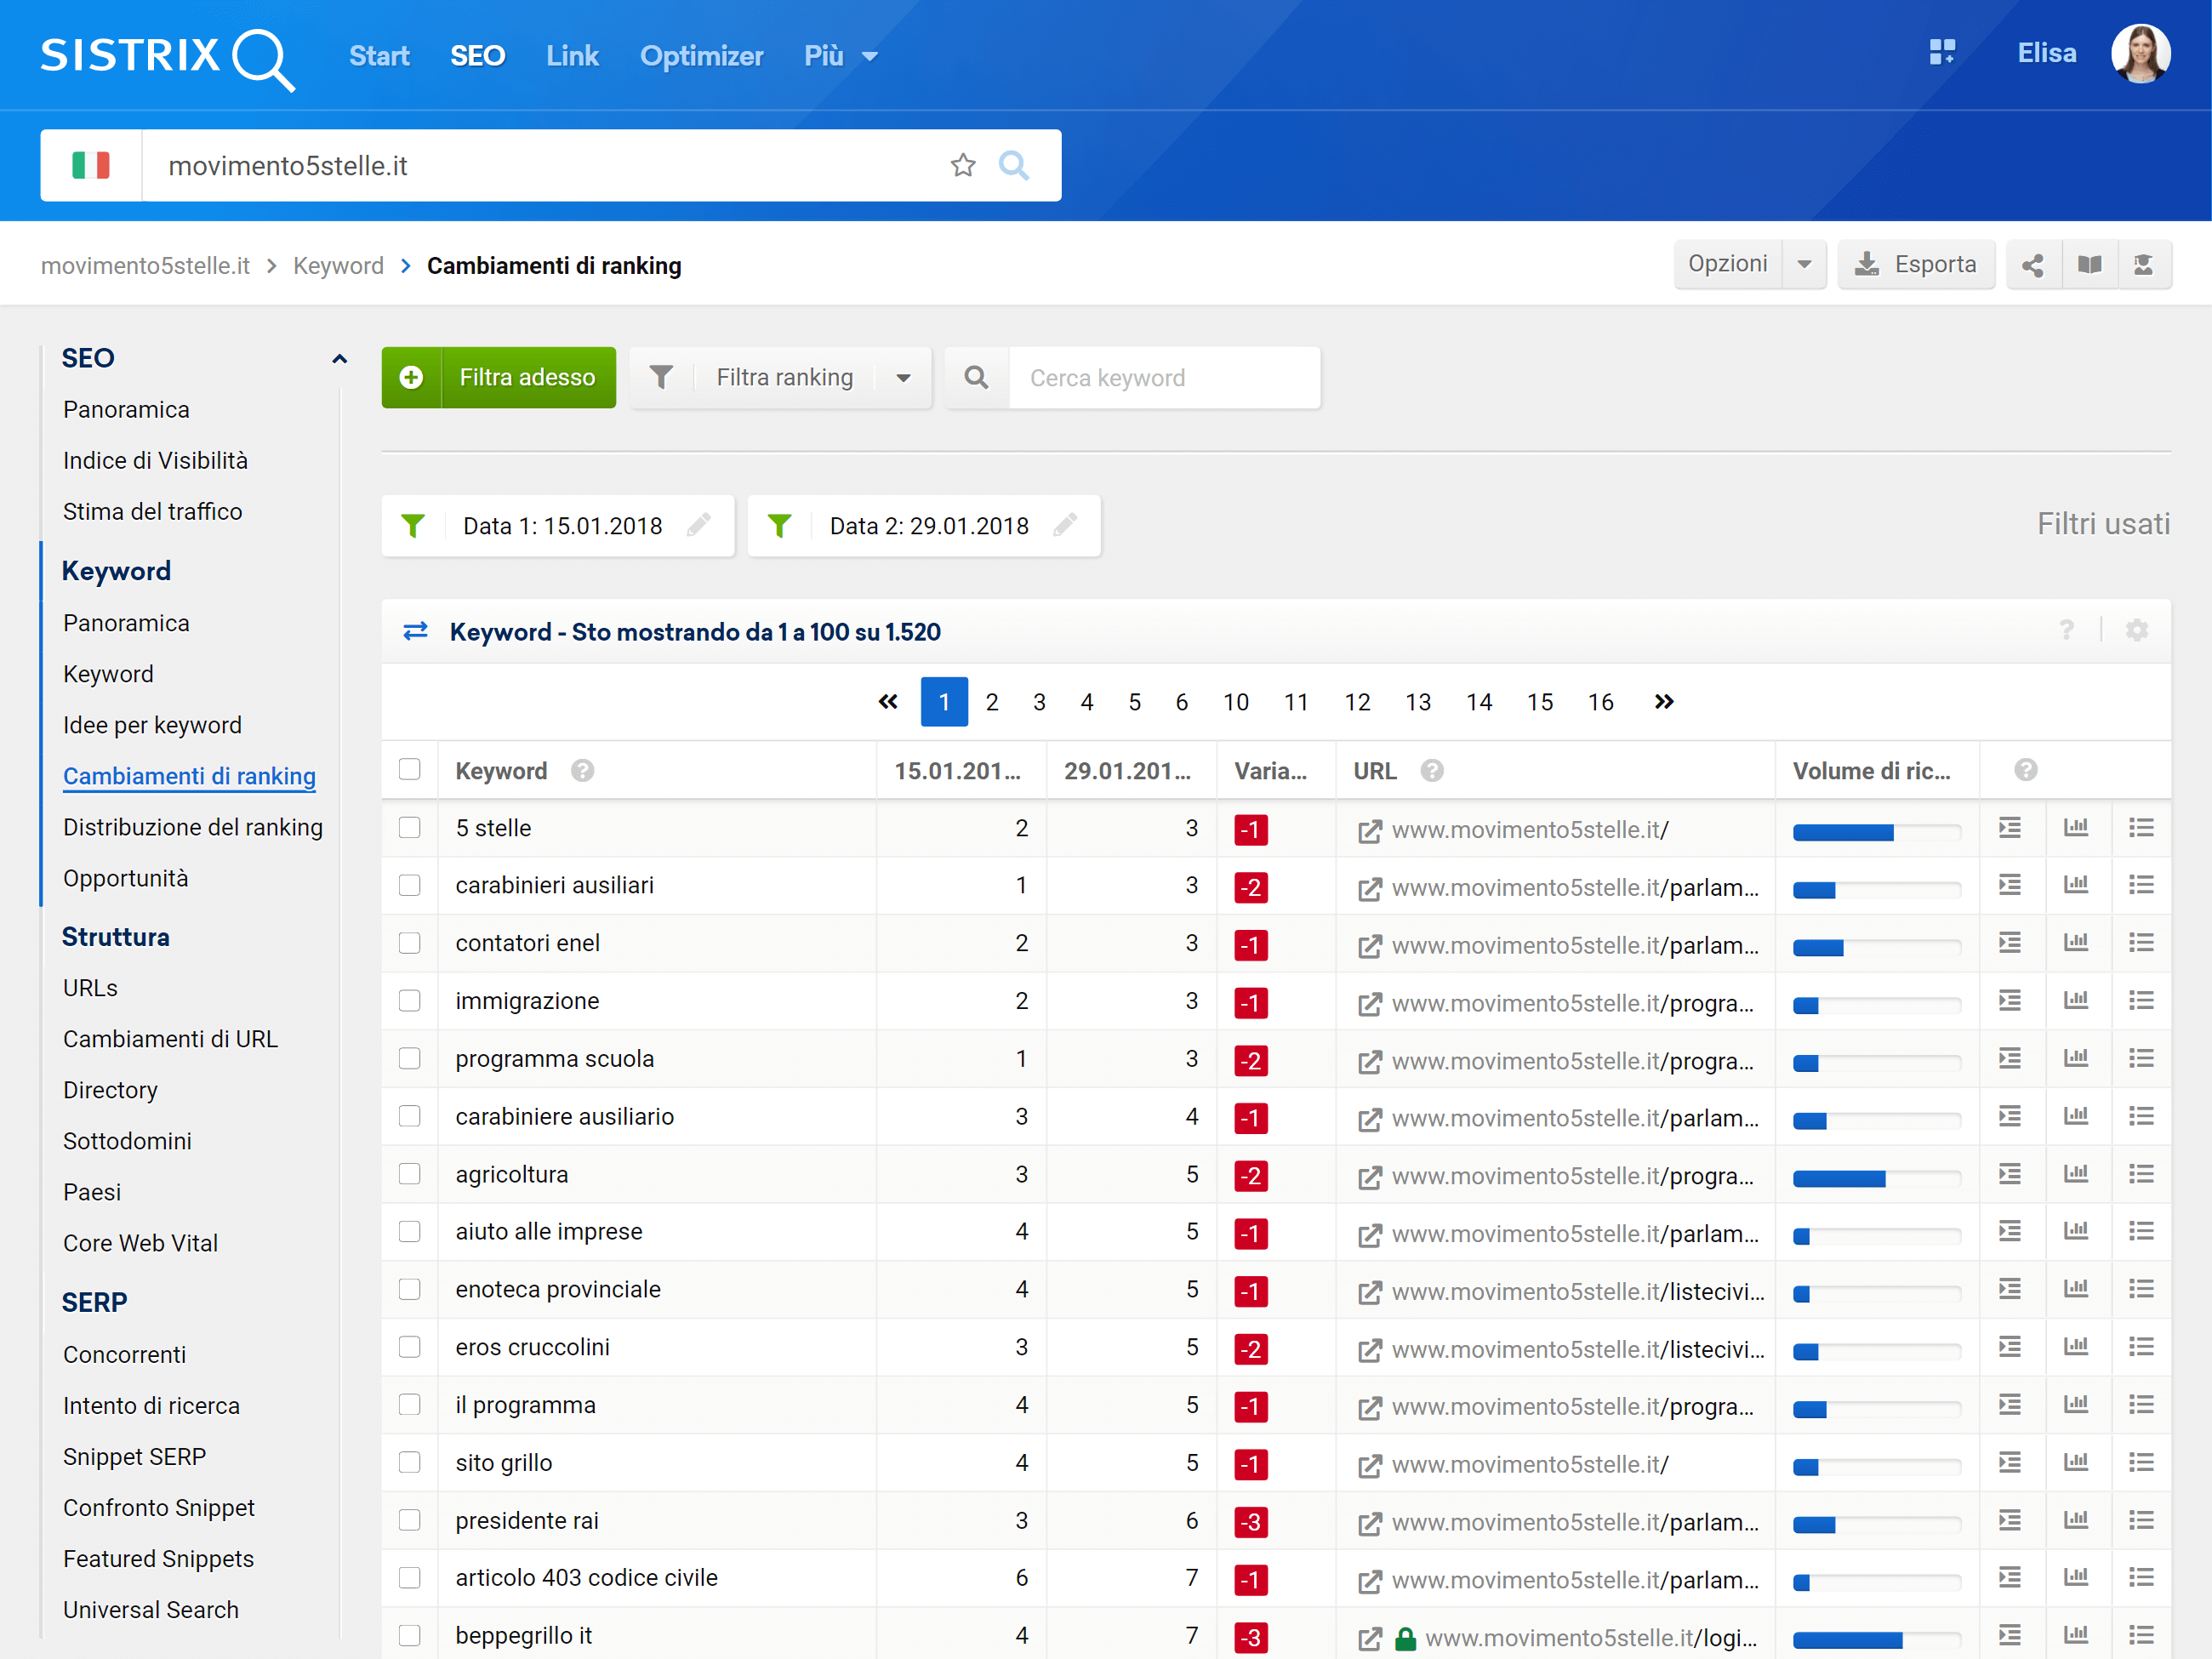Open the Optimizer menu

[701, 56]
